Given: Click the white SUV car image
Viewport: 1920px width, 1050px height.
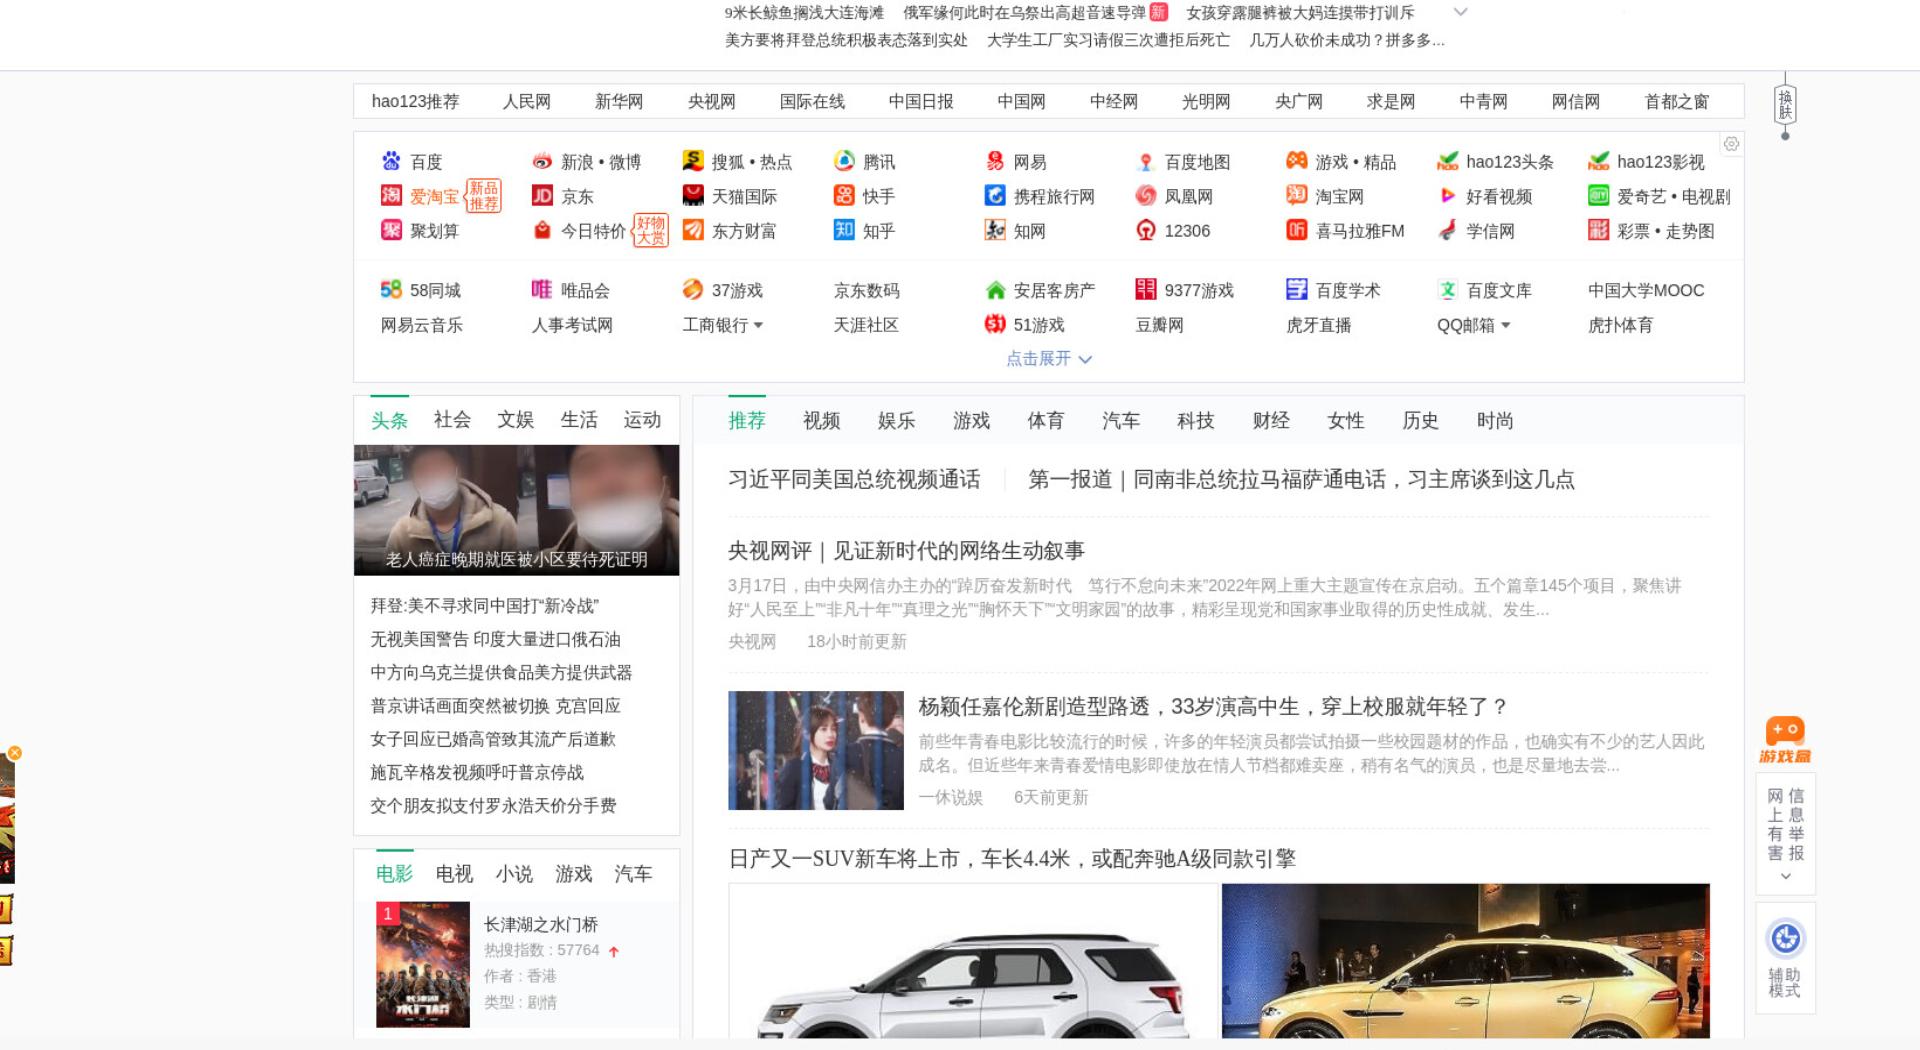Looking at the screenshot, I should coord(973,961).
